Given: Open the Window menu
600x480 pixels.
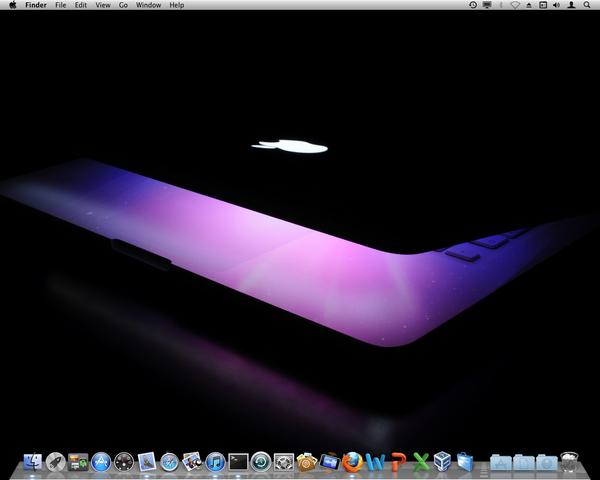Looking at the screenshot, I should pyautogui.click(x=148, y=5).
